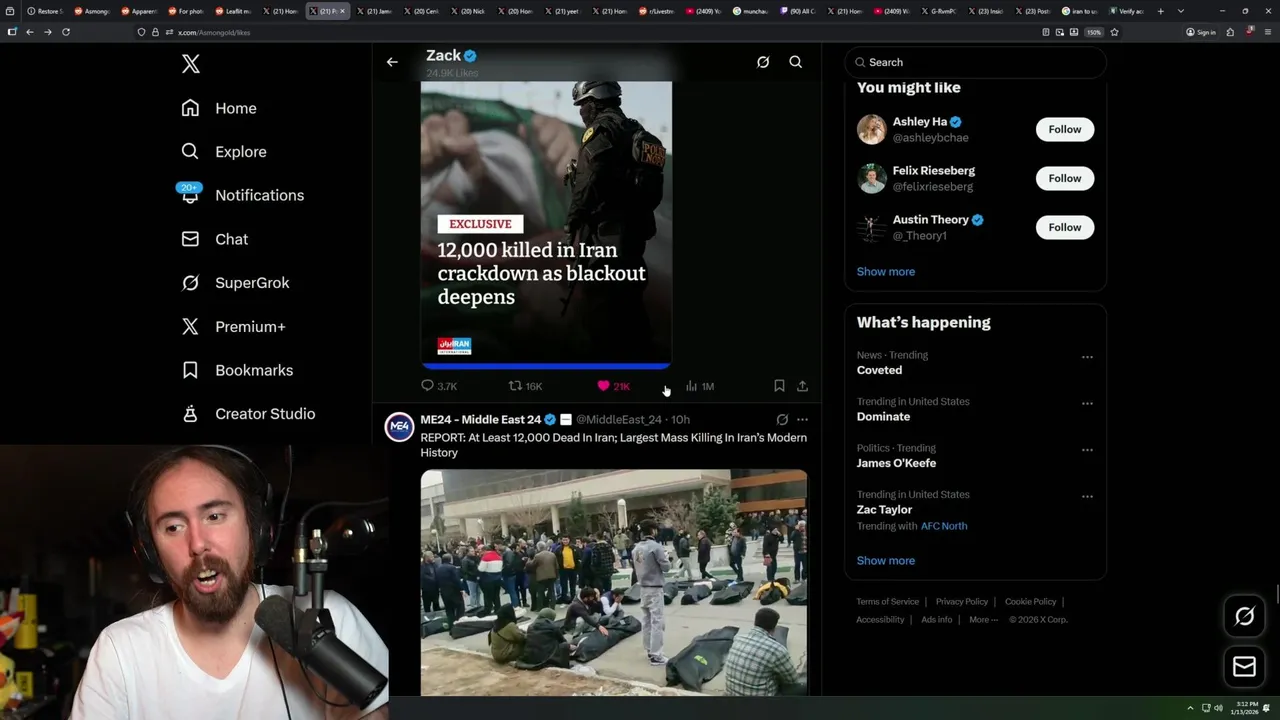Open Bookmarks in the sidebar
Image resolution: width=1280 pixels, height=720 pixels.
coord(237,370)
